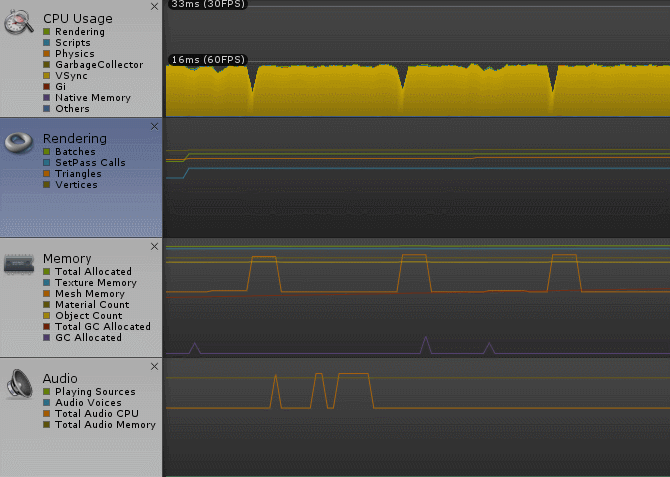Click the Total Audio Memory label
Viewport: 670px width, 477px height.
point(105,425)
